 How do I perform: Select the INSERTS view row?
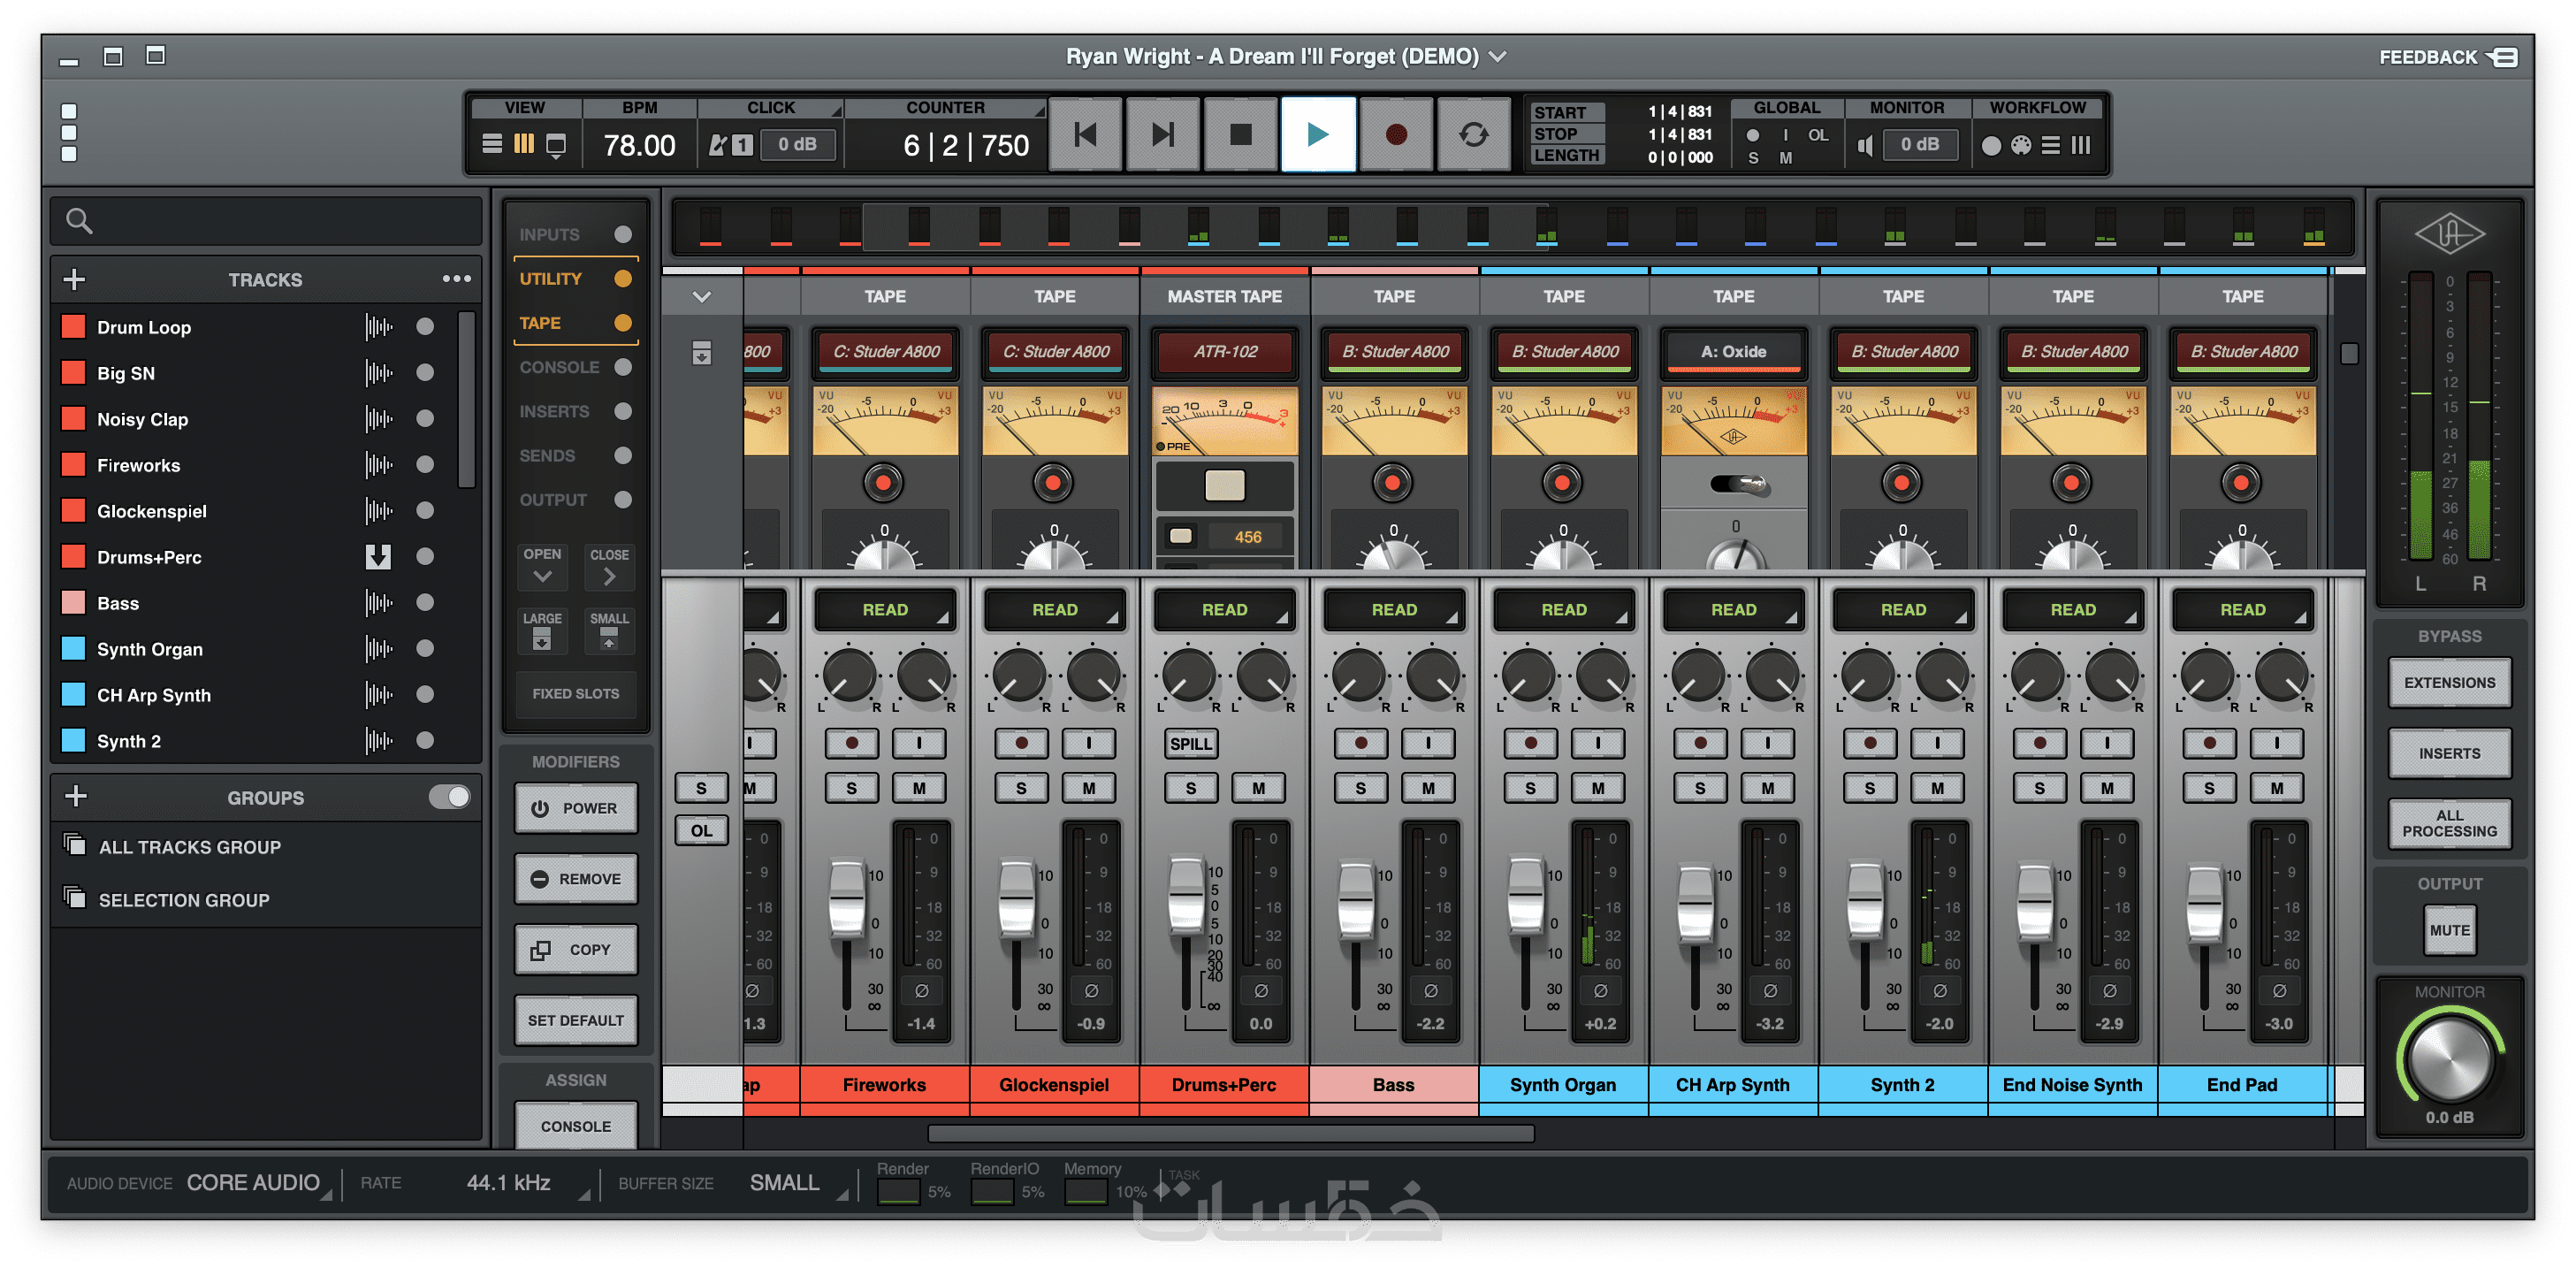(x=555, y=411)
